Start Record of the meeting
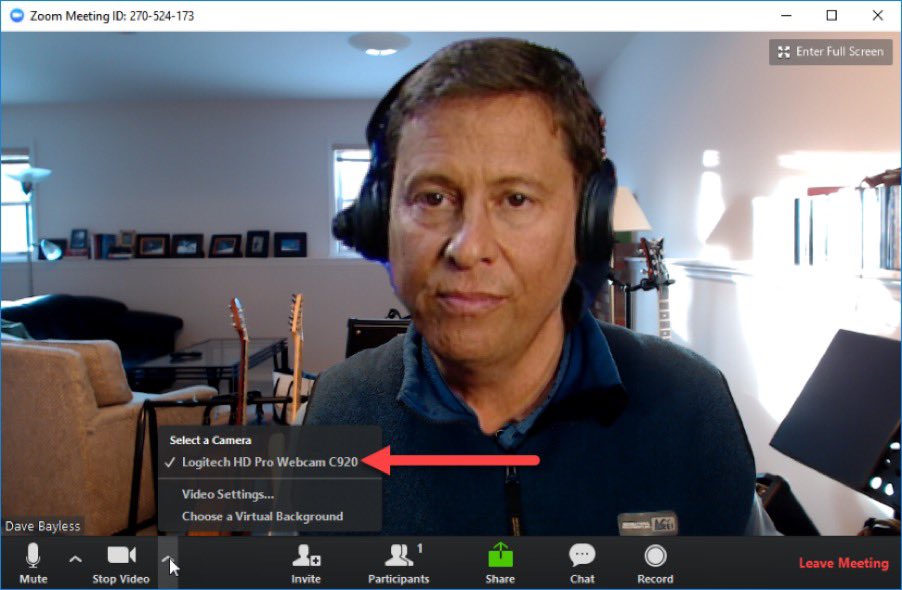 [x=655, y=563]
